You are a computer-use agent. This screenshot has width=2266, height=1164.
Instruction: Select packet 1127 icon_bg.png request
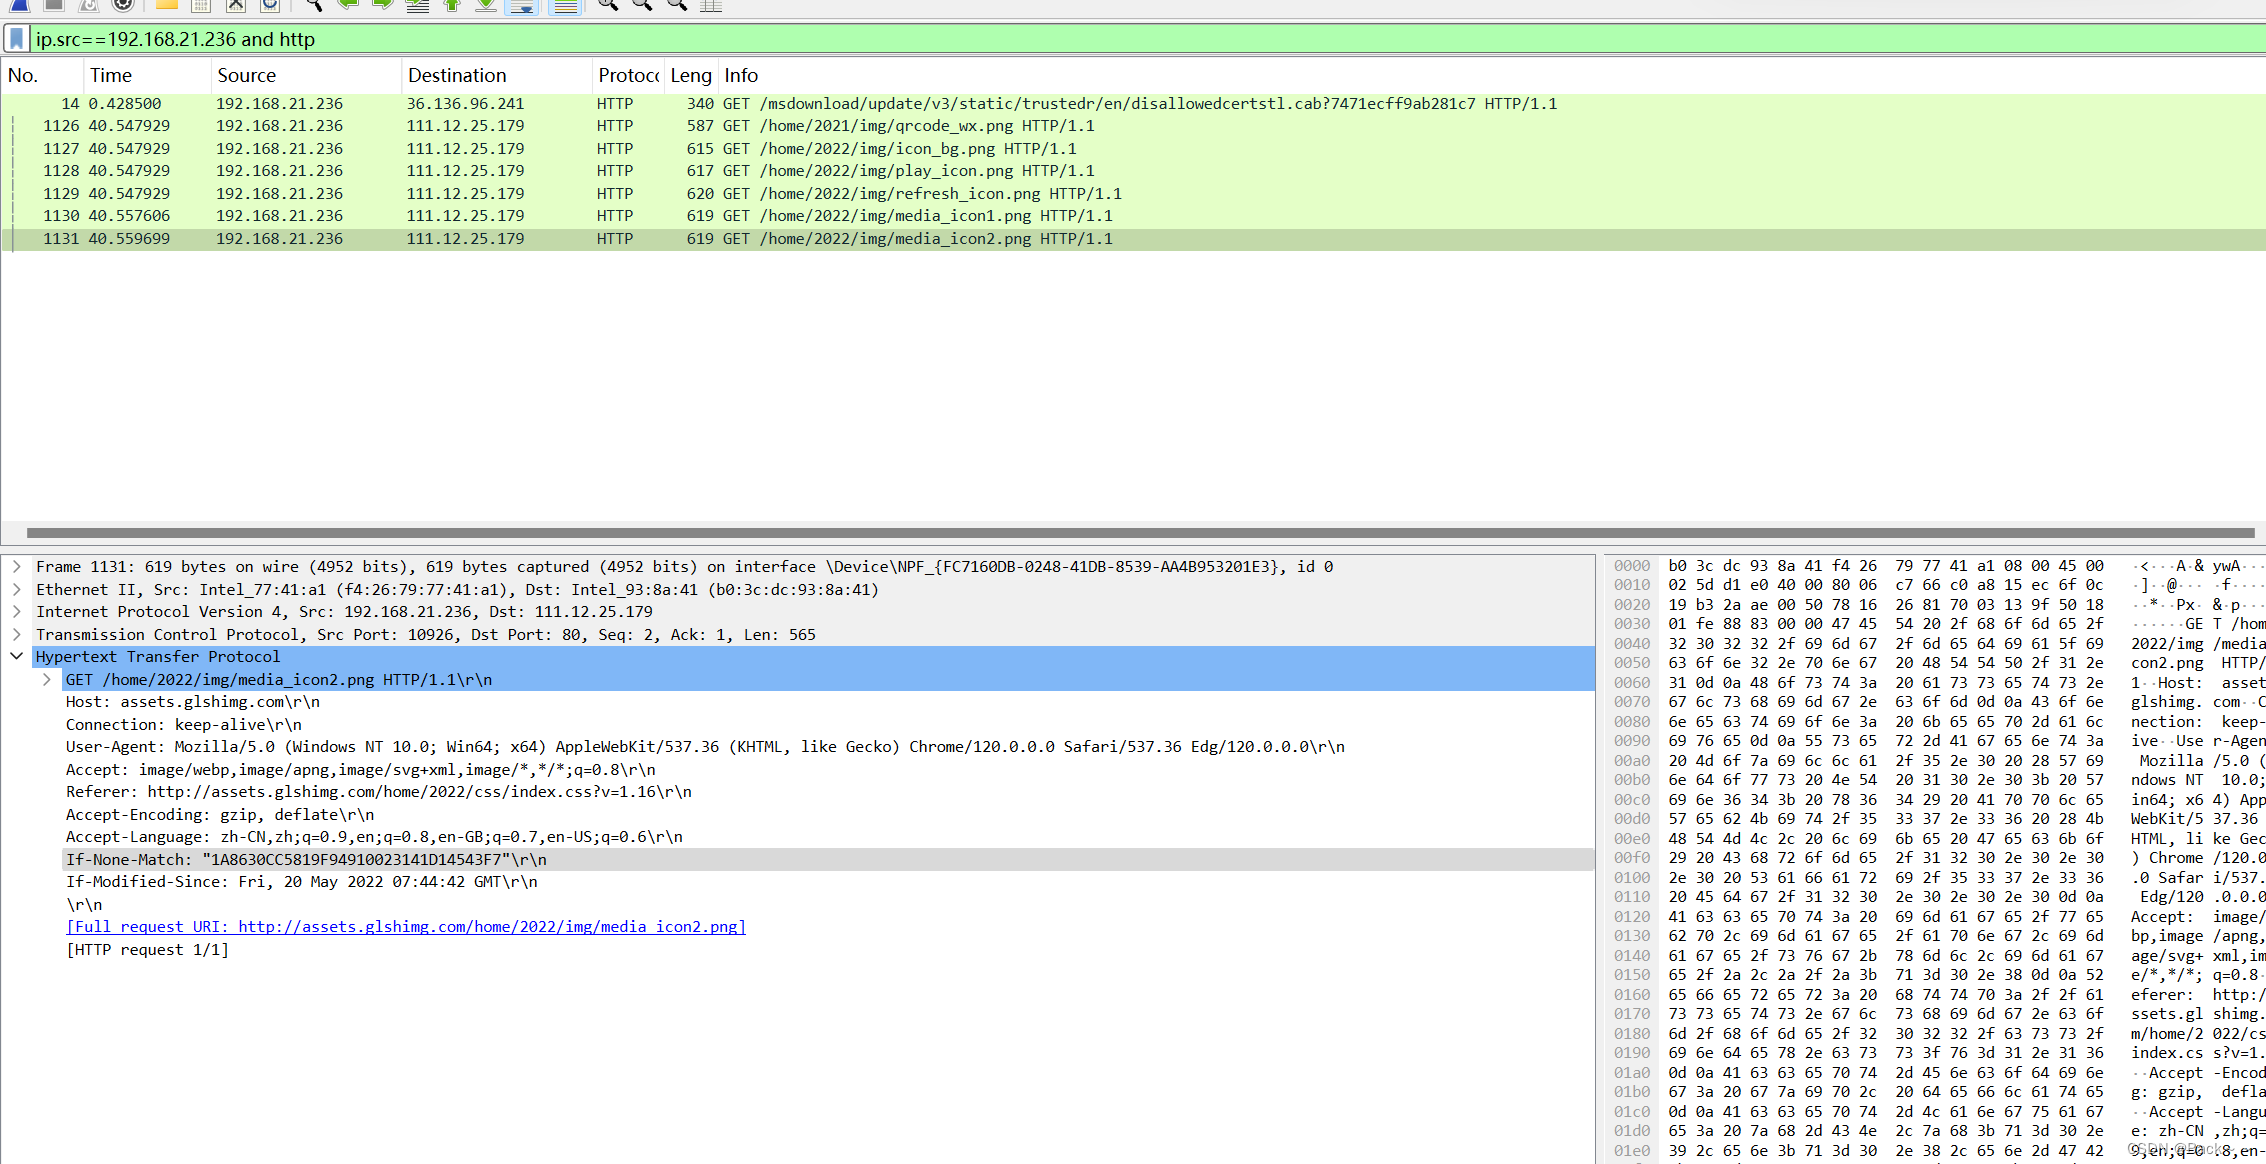tap(1133, 149)
